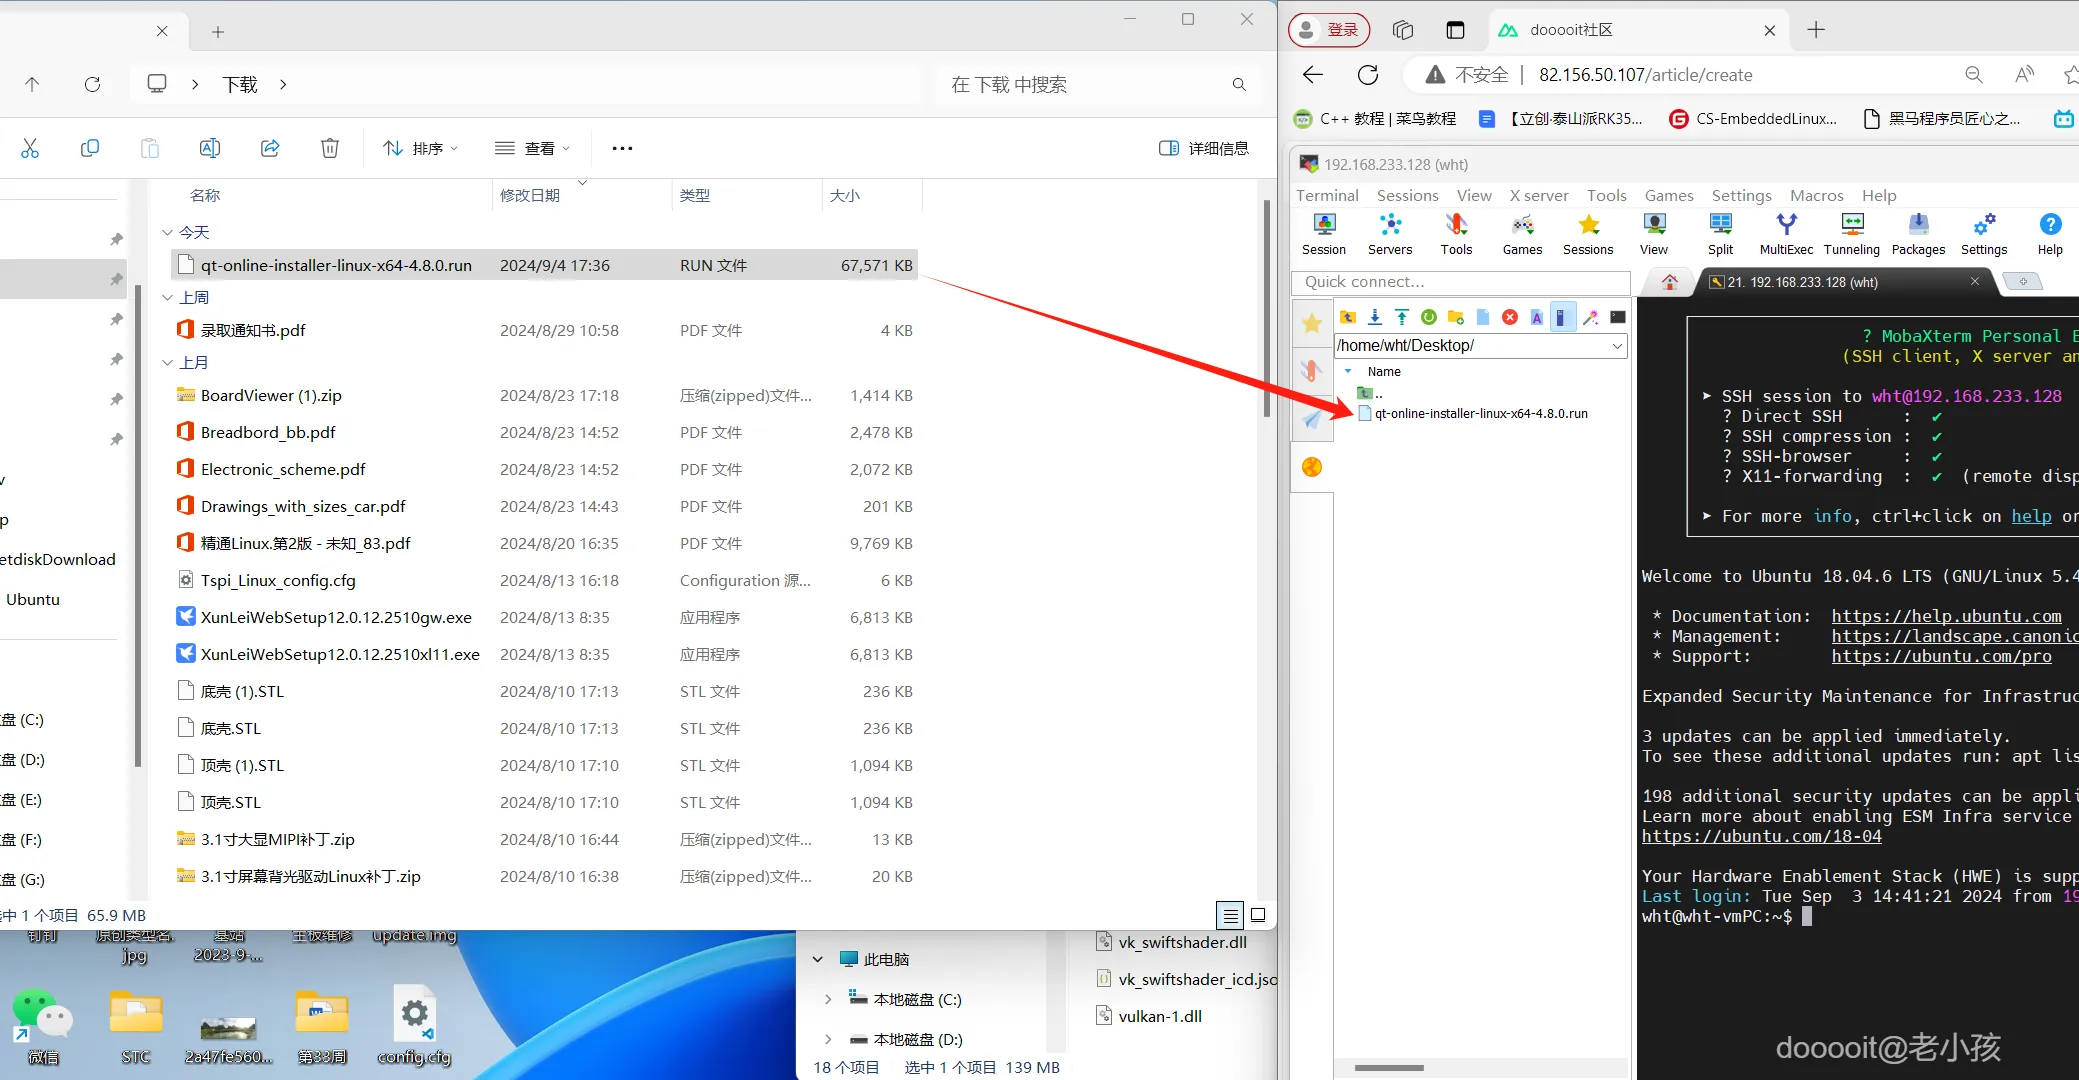This screenshot has height=1080, width=2079.
Task: Open the 排序 sort dropdown
Action: (x=421, y=148)
